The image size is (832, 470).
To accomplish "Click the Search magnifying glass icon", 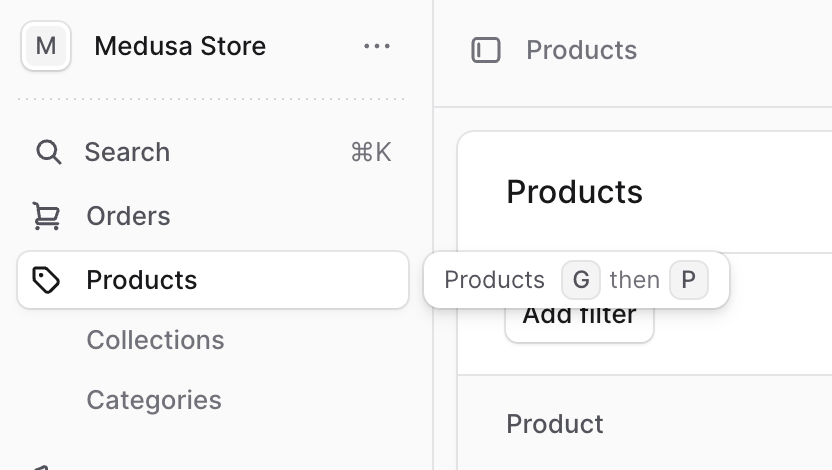I will pyautogui.click(x=48, y=152).
